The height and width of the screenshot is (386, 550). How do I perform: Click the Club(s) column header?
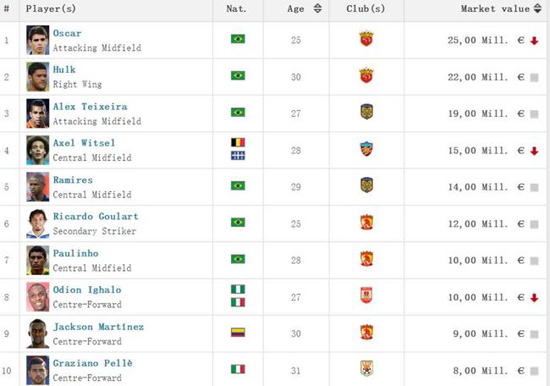[366, 9]
